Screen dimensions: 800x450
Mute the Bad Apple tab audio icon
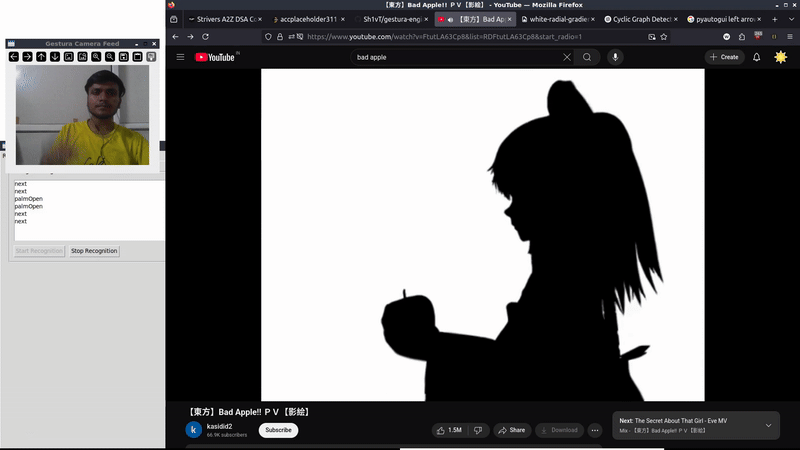[451, 19]
